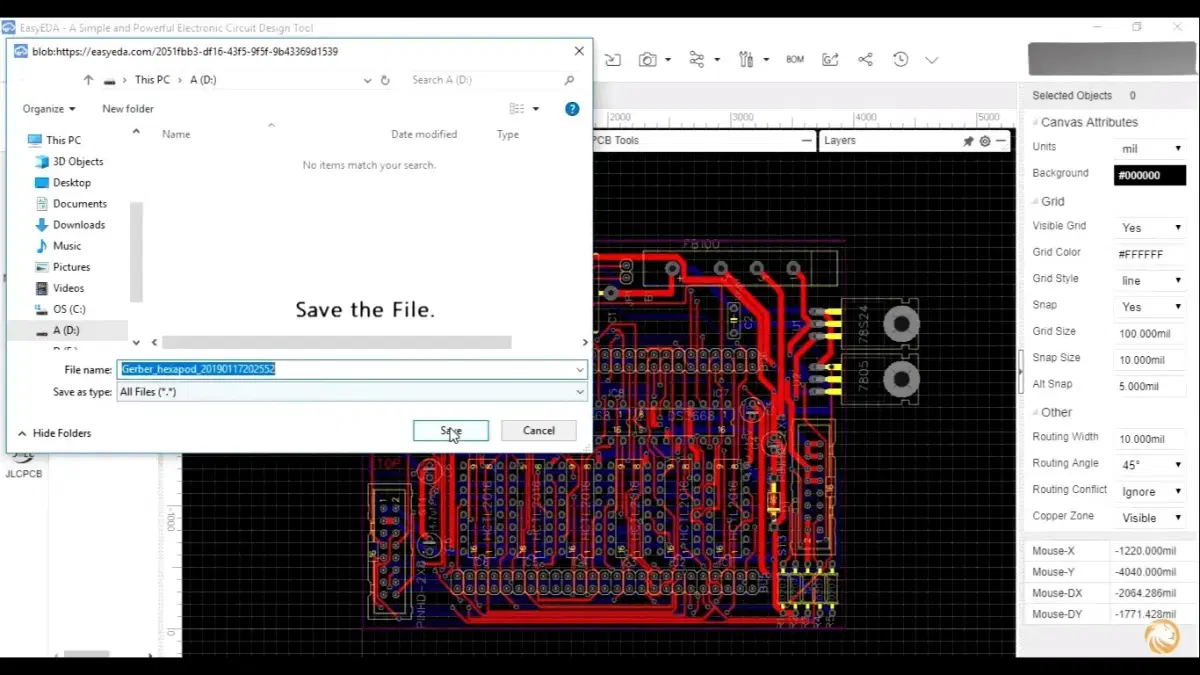Open the Routing Angle dropdown
This screenshot has height=675, width=1200.
[x=1151, y=465]
